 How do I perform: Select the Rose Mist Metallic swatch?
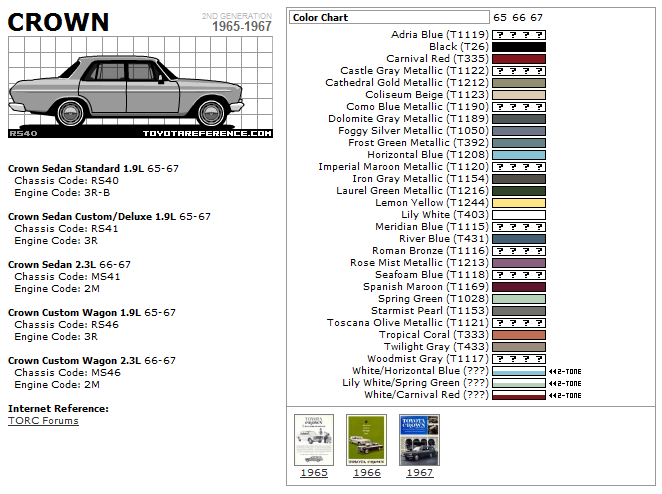(x=519, y=263)
